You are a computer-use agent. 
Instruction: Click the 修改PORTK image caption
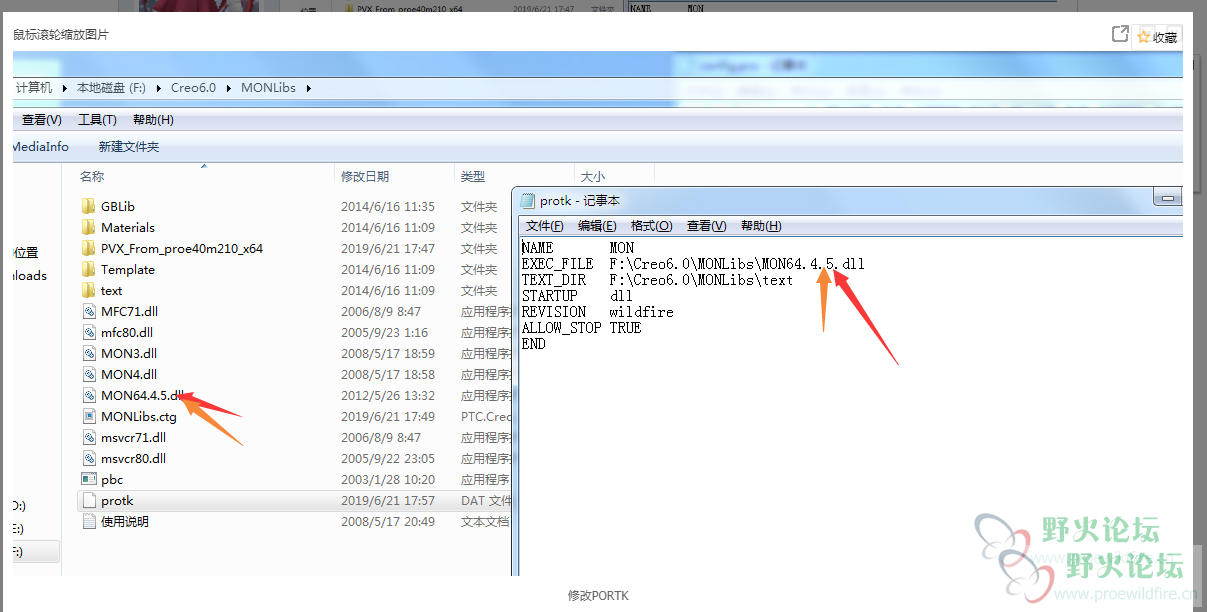coord(598,596)
